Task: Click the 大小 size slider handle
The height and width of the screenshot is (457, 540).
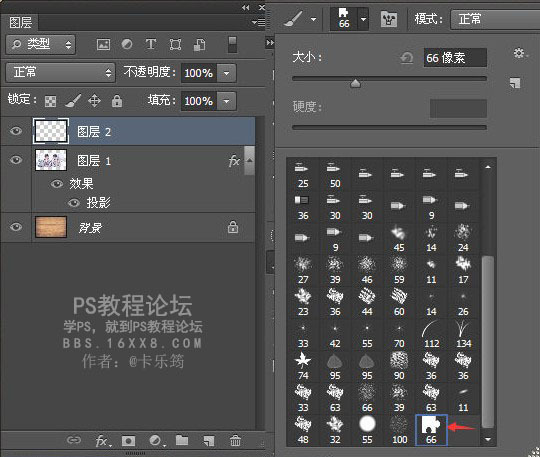Action: tap(355, 83)
